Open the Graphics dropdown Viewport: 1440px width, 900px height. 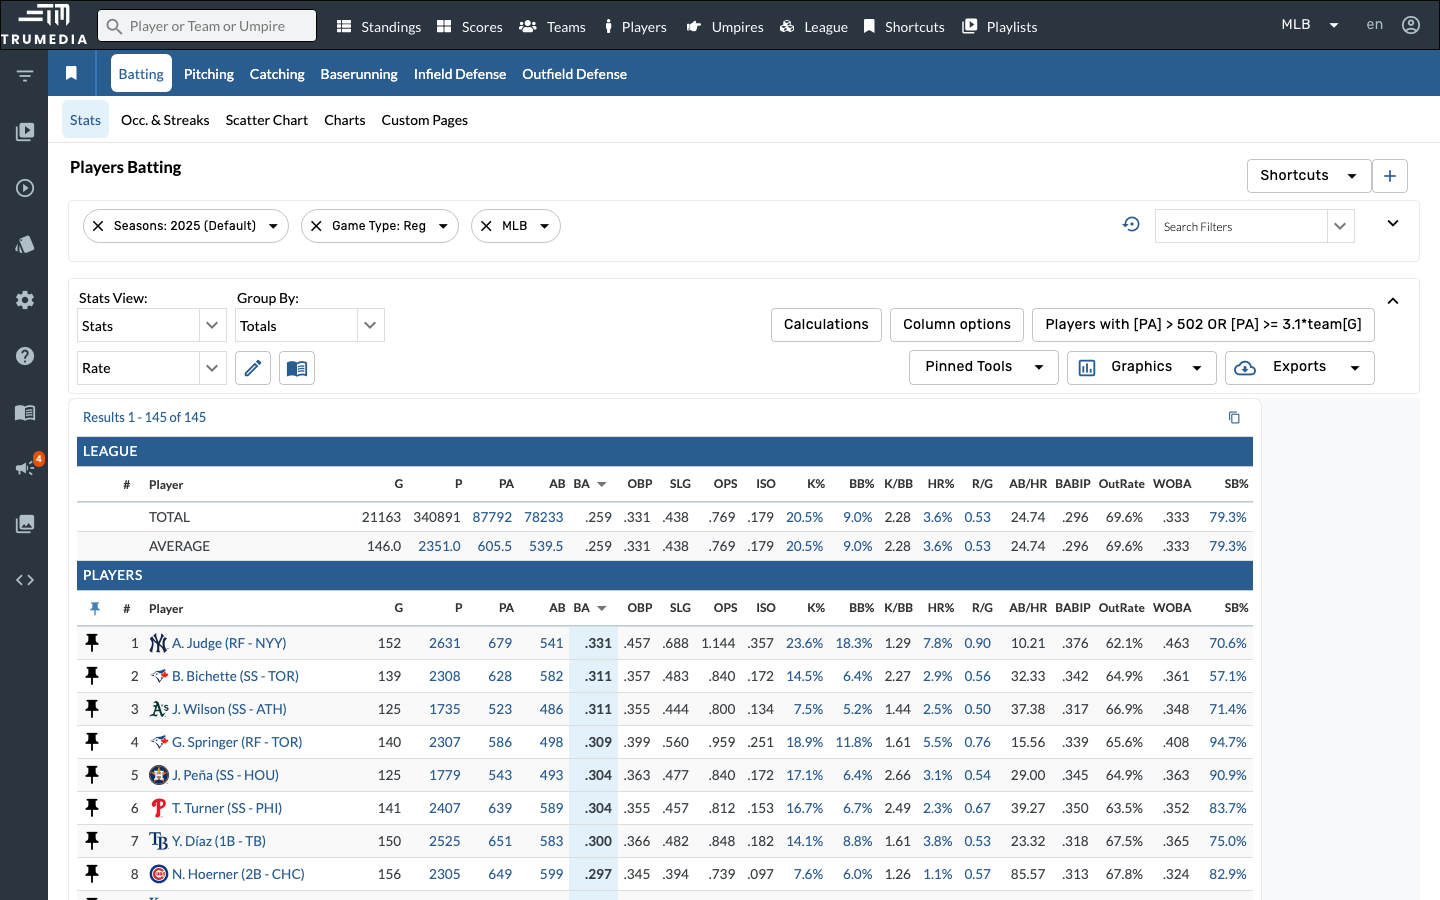click(1142, 367)
